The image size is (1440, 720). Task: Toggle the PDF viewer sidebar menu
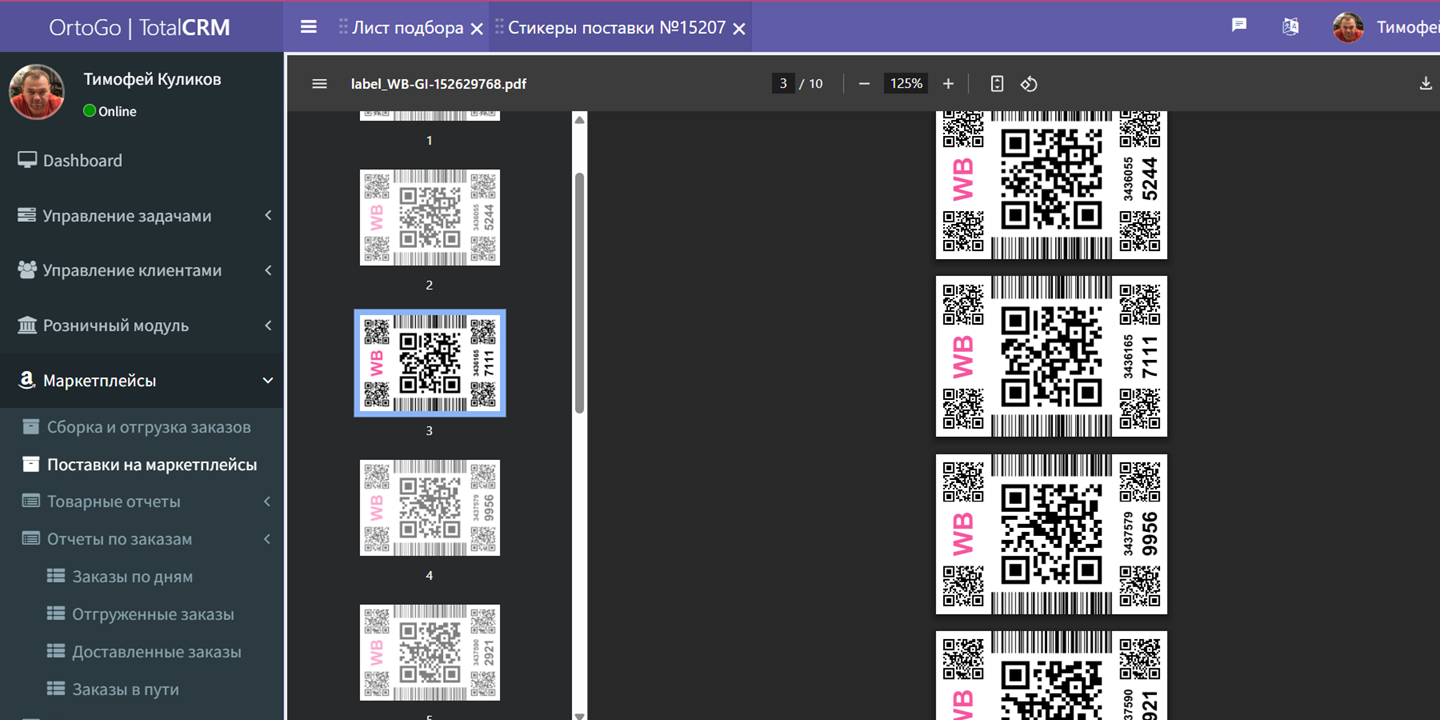point(319,83)
